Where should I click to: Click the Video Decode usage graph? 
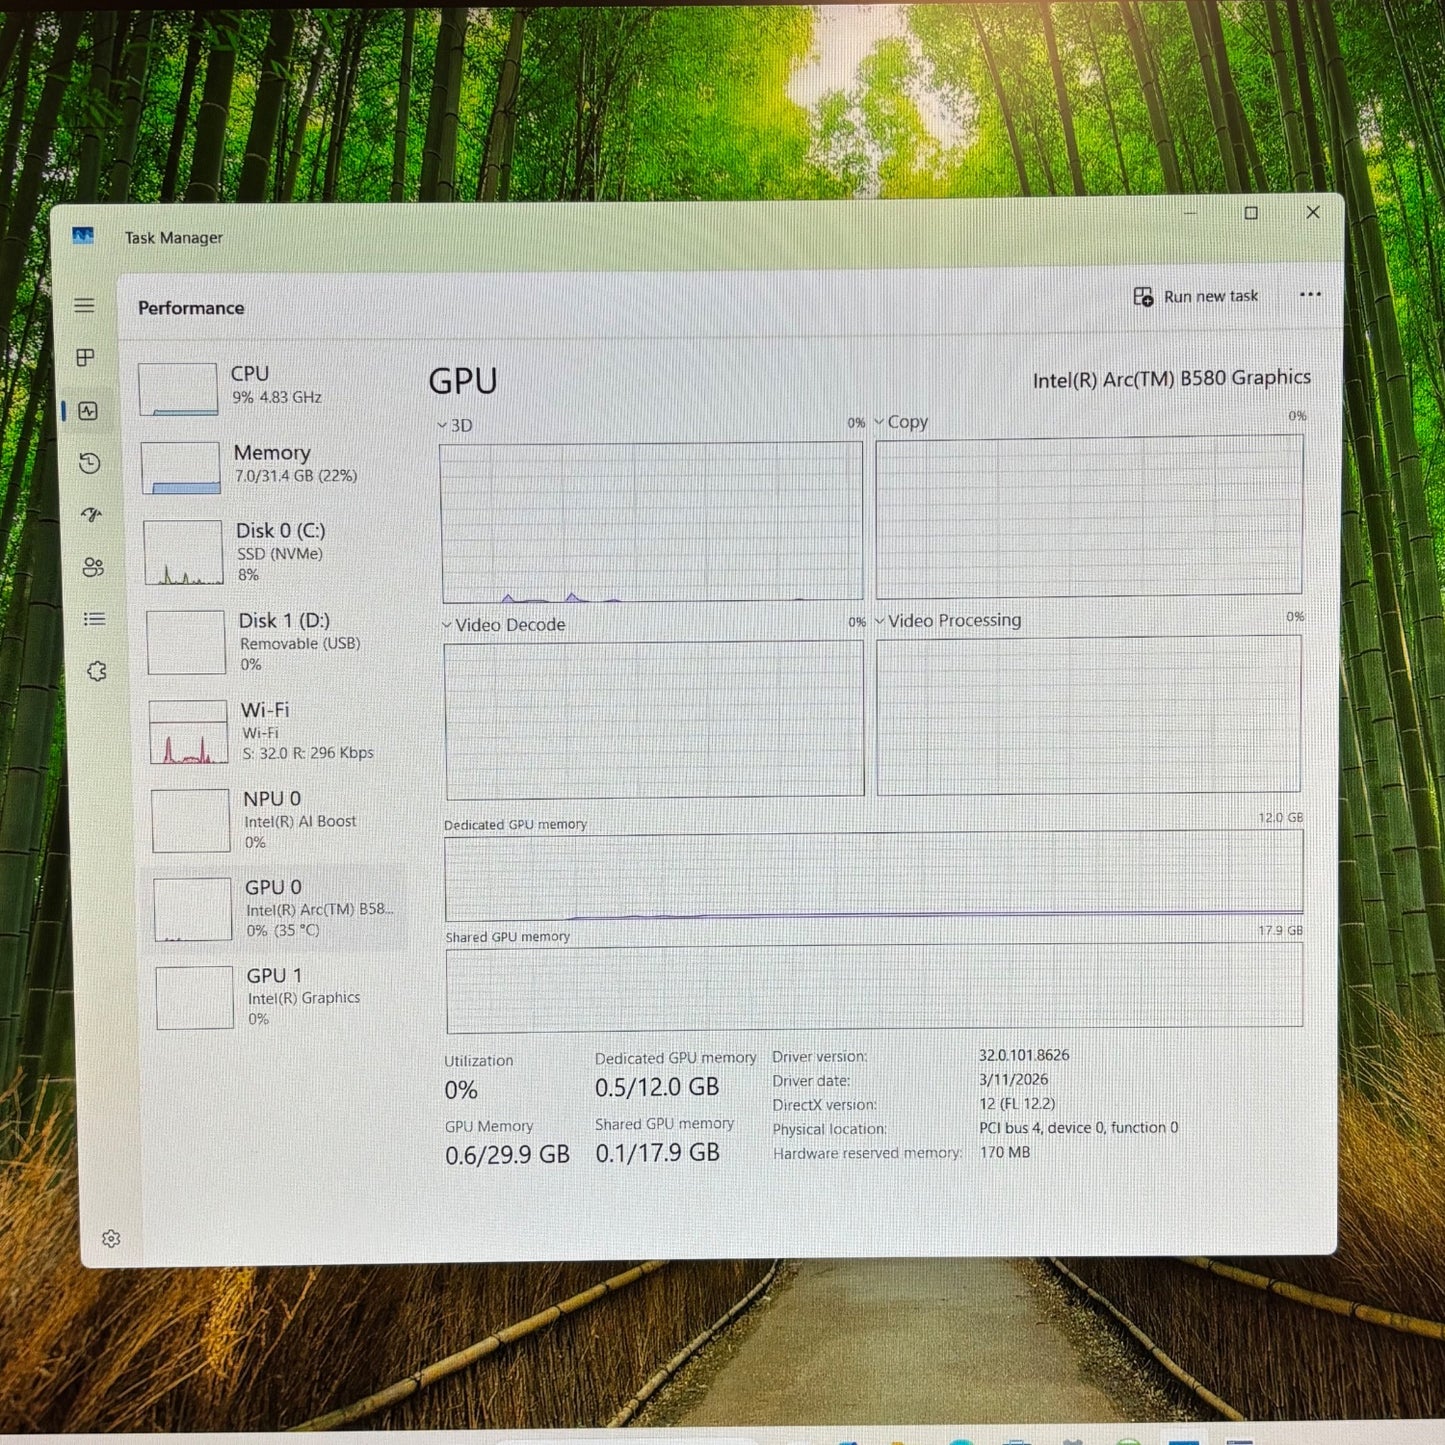click(654, 719)
